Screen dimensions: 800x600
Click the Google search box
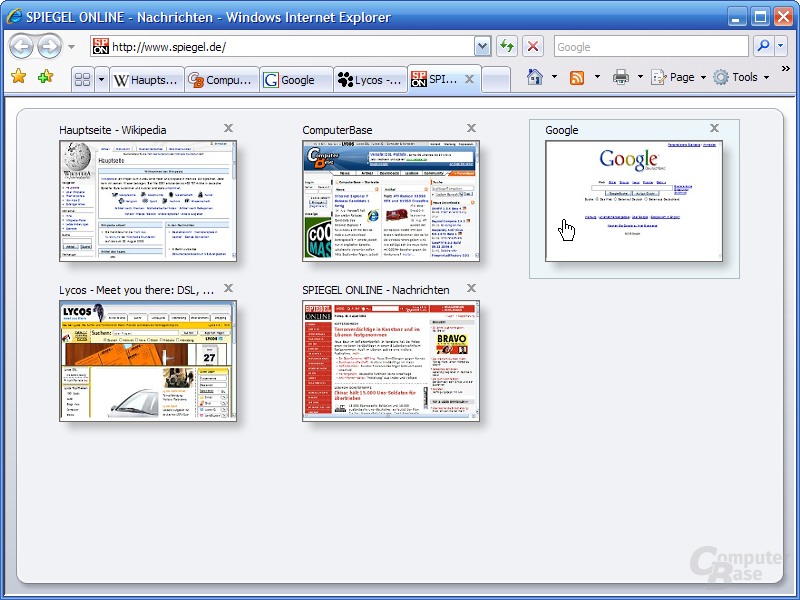pos(651,46)
